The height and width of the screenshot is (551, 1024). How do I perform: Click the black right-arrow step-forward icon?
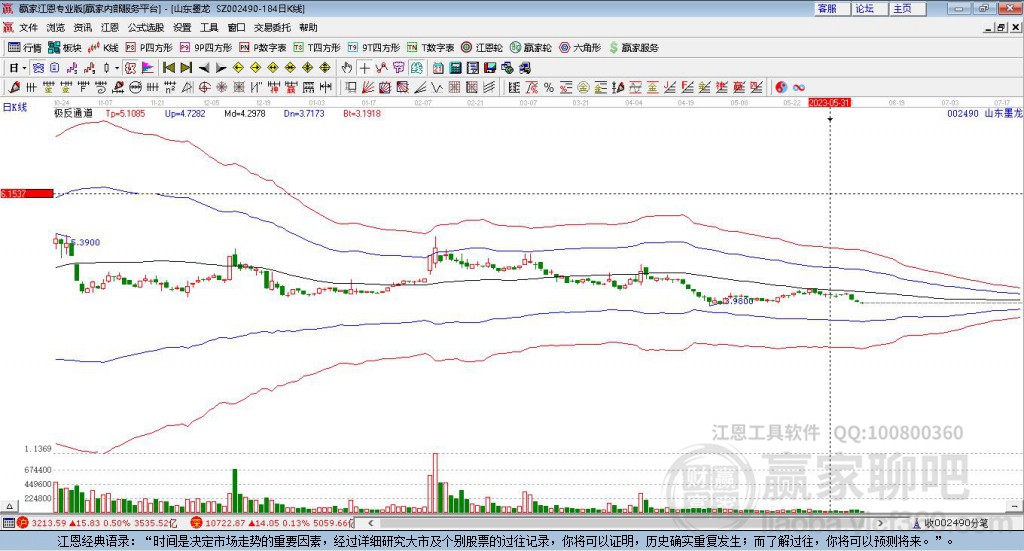click(x=221, y=68)
